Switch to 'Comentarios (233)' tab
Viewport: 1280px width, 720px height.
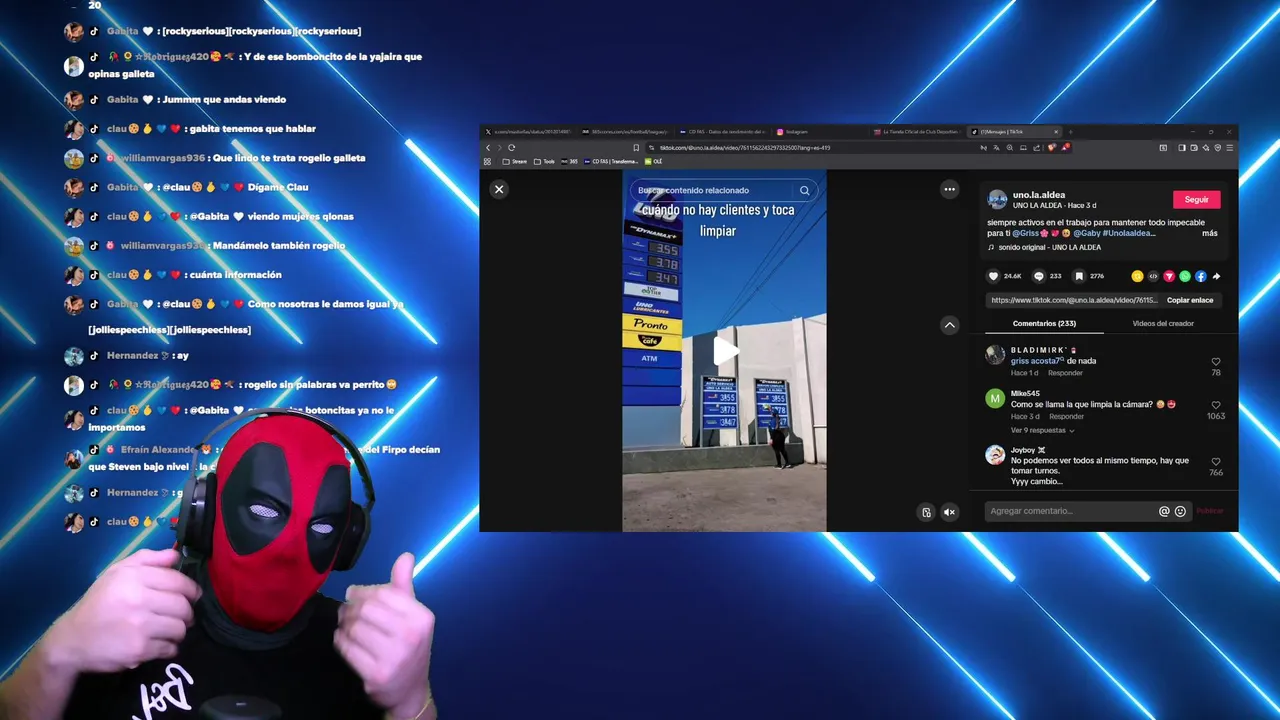click(x=1044, y=324)
